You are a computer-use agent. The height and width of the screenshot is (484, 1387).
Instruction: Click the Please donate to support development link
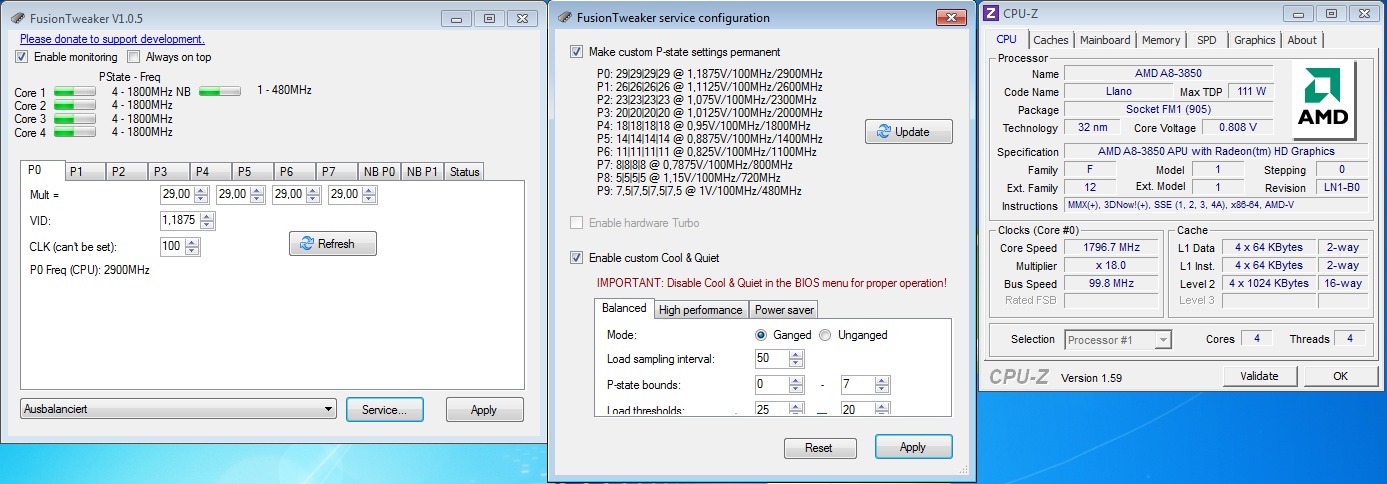point(112,39)
